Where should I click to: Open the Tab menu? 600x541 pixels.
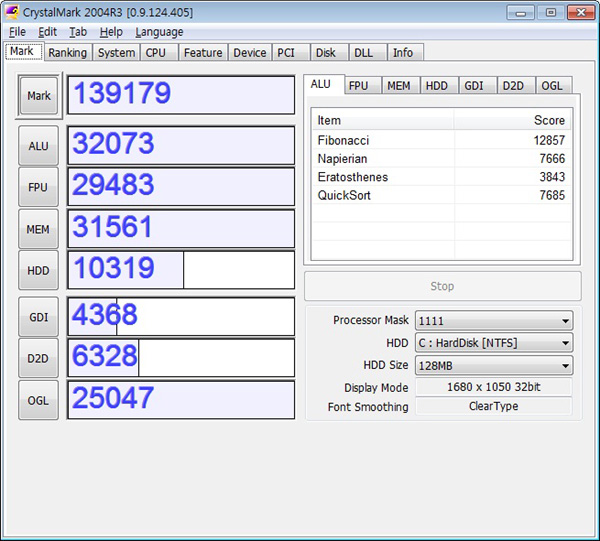pos(78,32)
